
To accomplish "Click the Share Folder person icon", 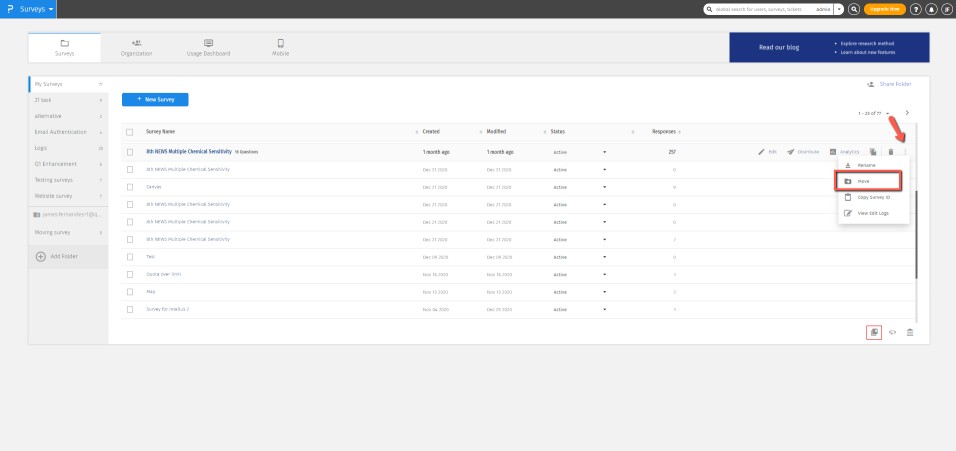I will pos(871,84).
